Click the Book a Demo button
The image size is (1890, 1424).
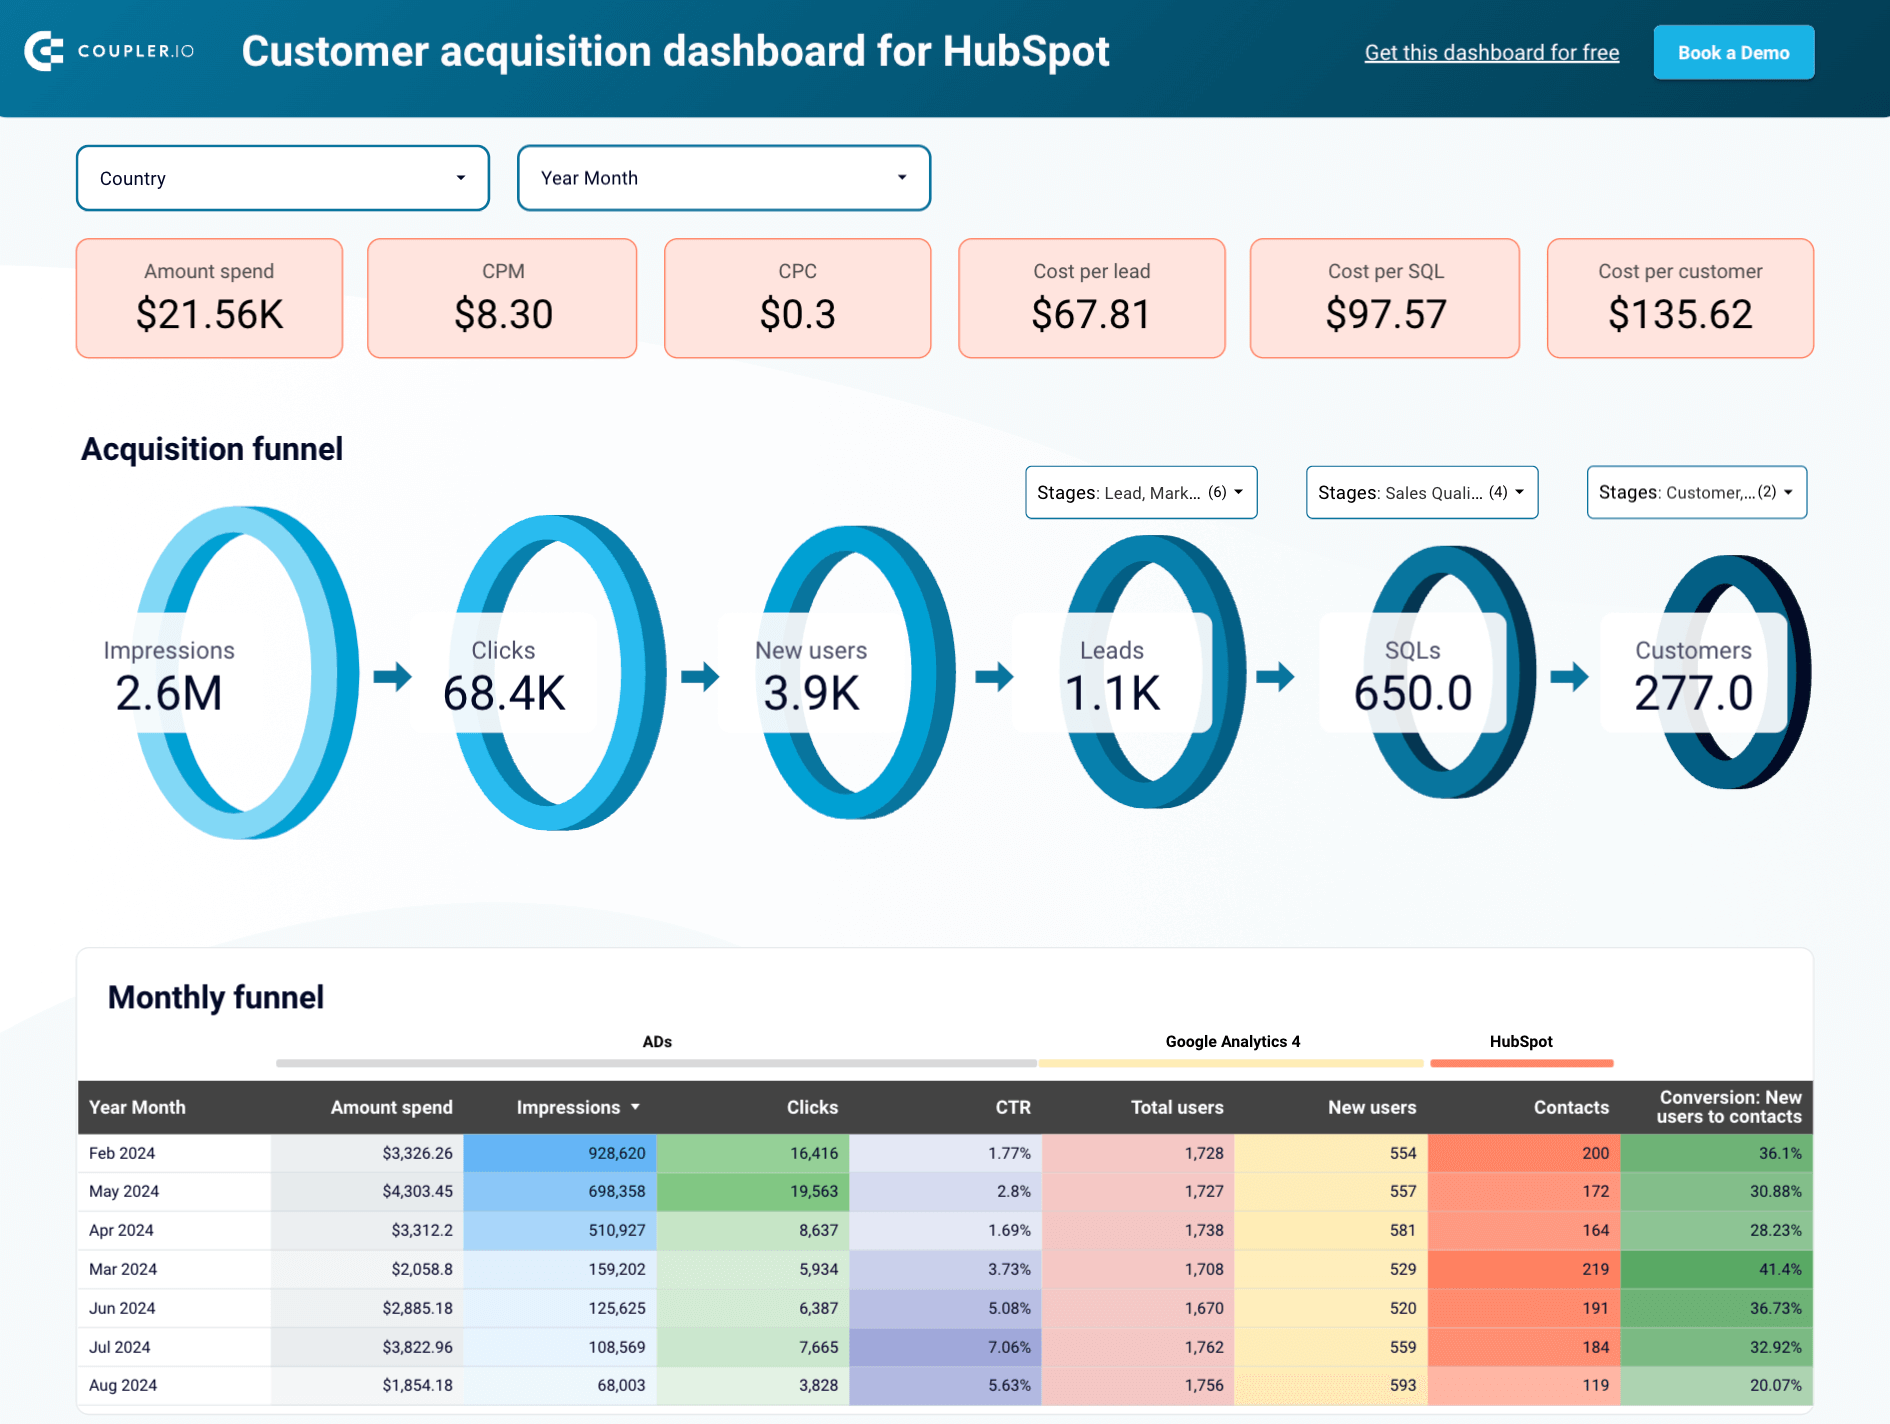point(1734,53)
